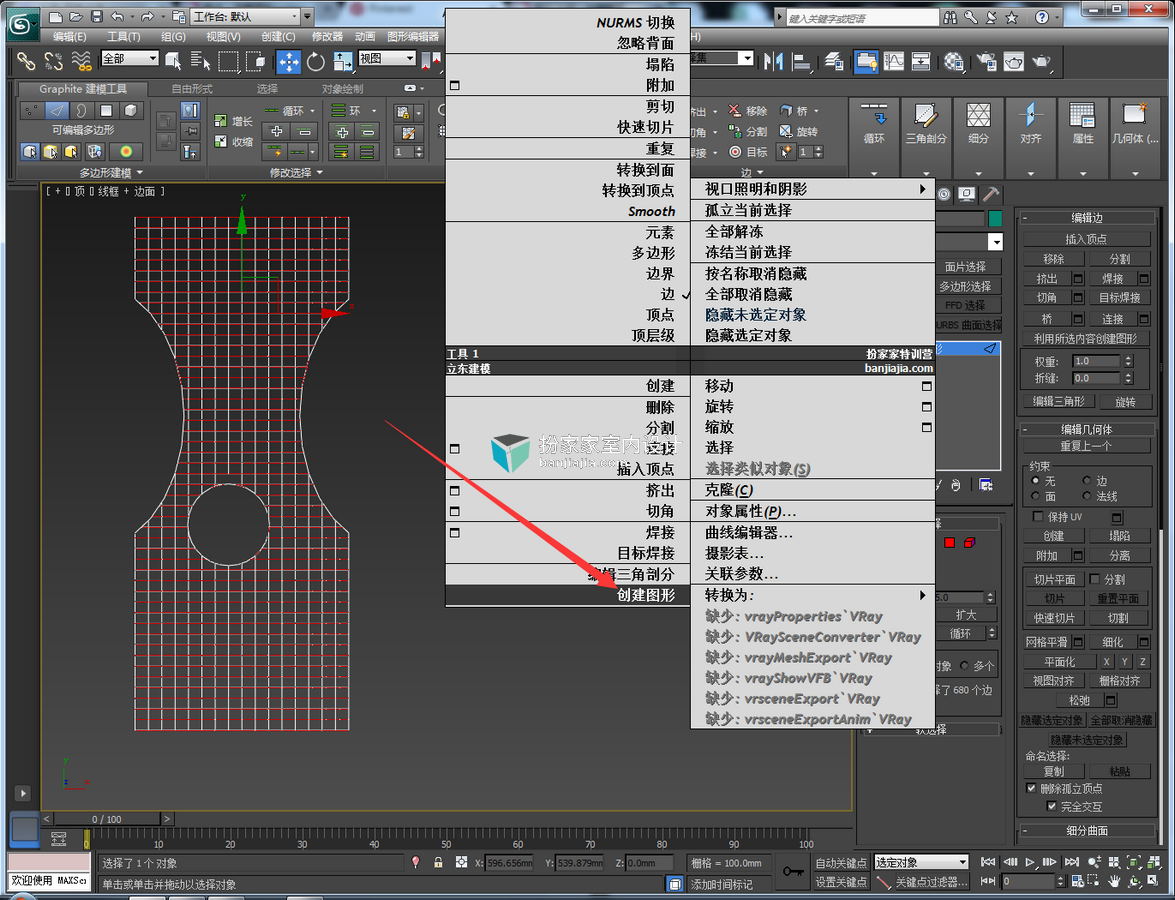Open the 全部 selection filter dropdown

click(x=130, y=58)
